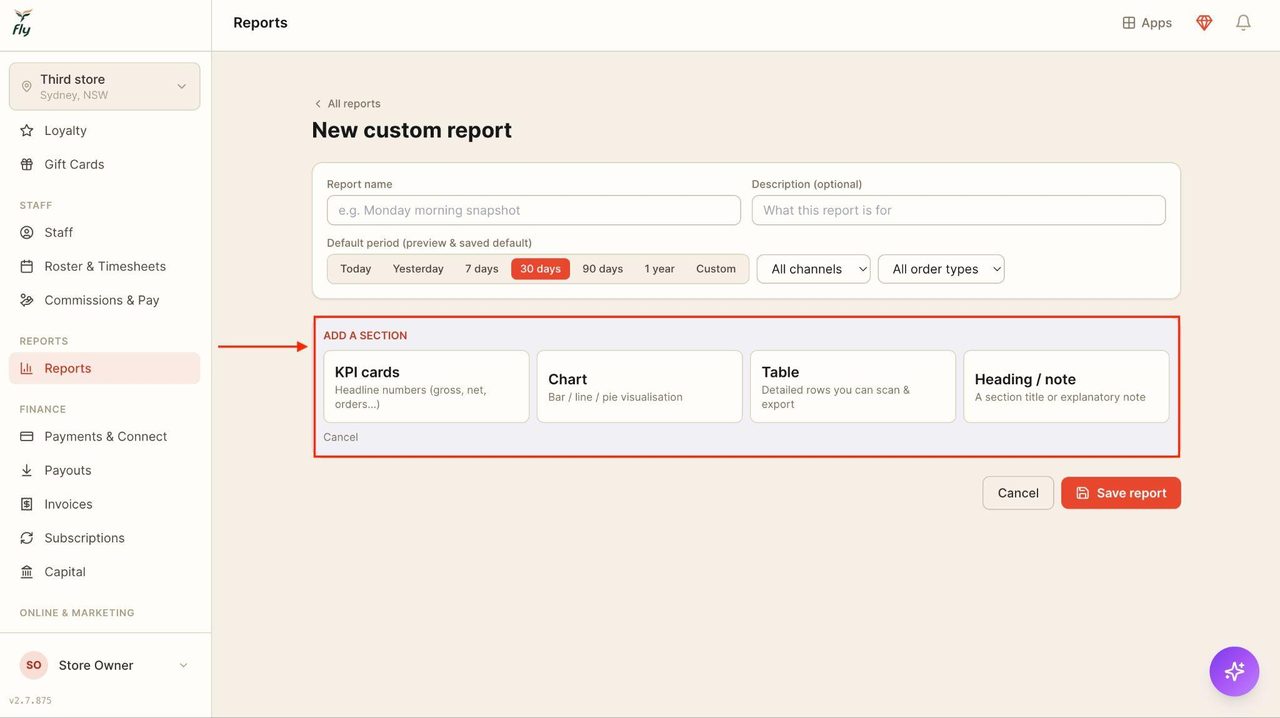Click the Roster & Timesheets calendar icon
Image resolution: width=1280 pixels, height=718 pixels.
click(x=27, y=266)
